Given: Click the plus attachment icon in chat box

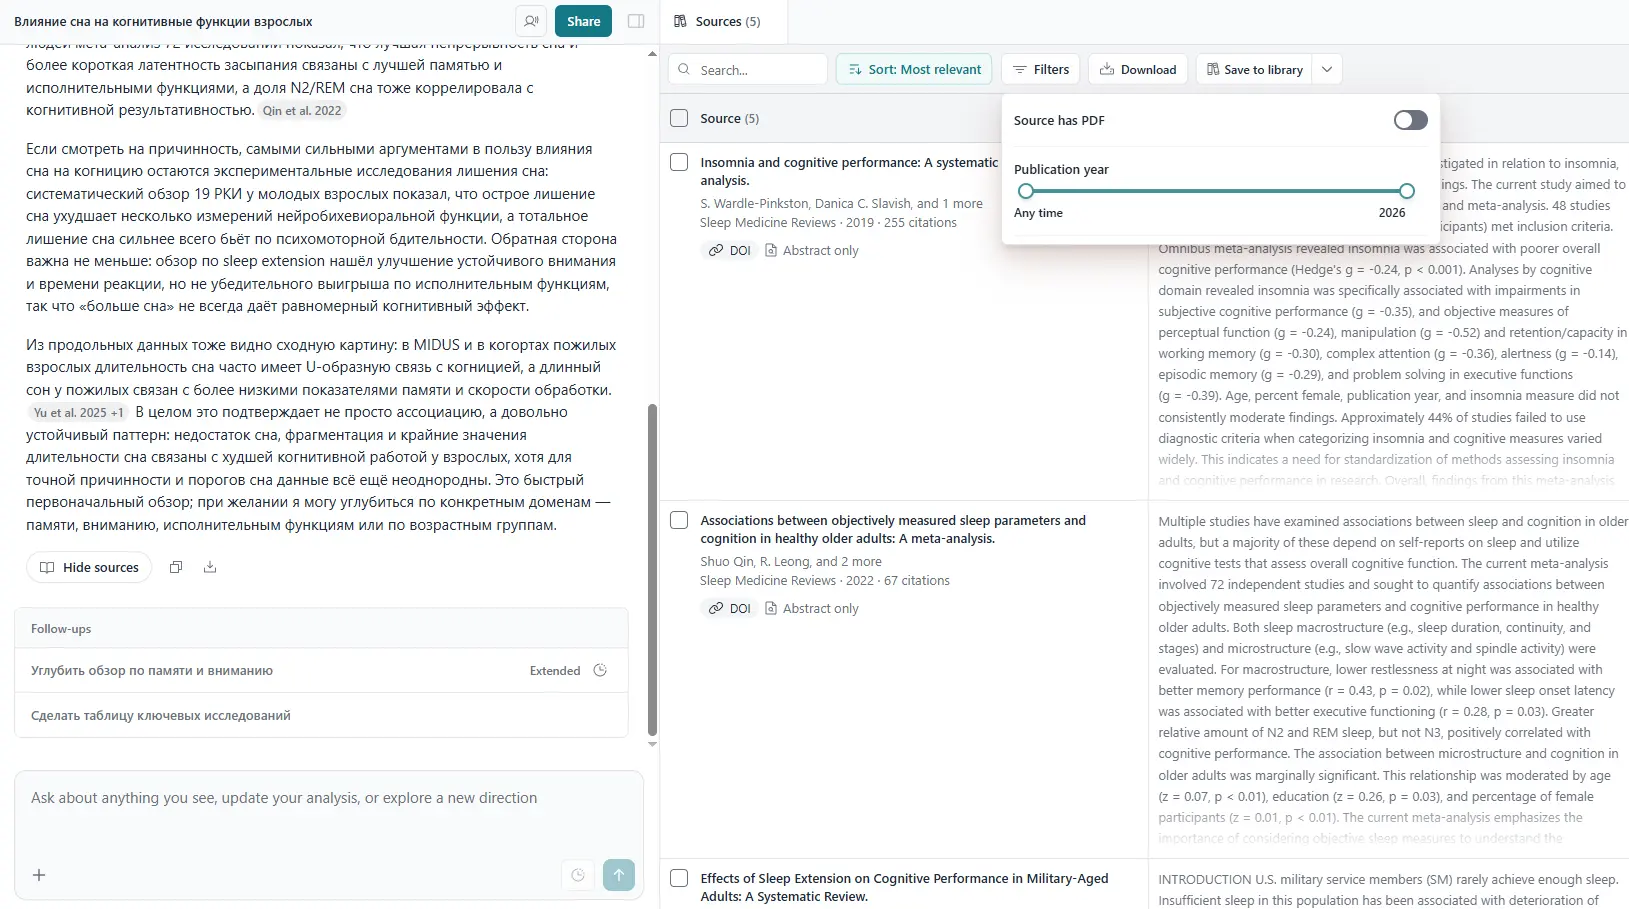Looking at the screenshot, I should tap(39, 875).
